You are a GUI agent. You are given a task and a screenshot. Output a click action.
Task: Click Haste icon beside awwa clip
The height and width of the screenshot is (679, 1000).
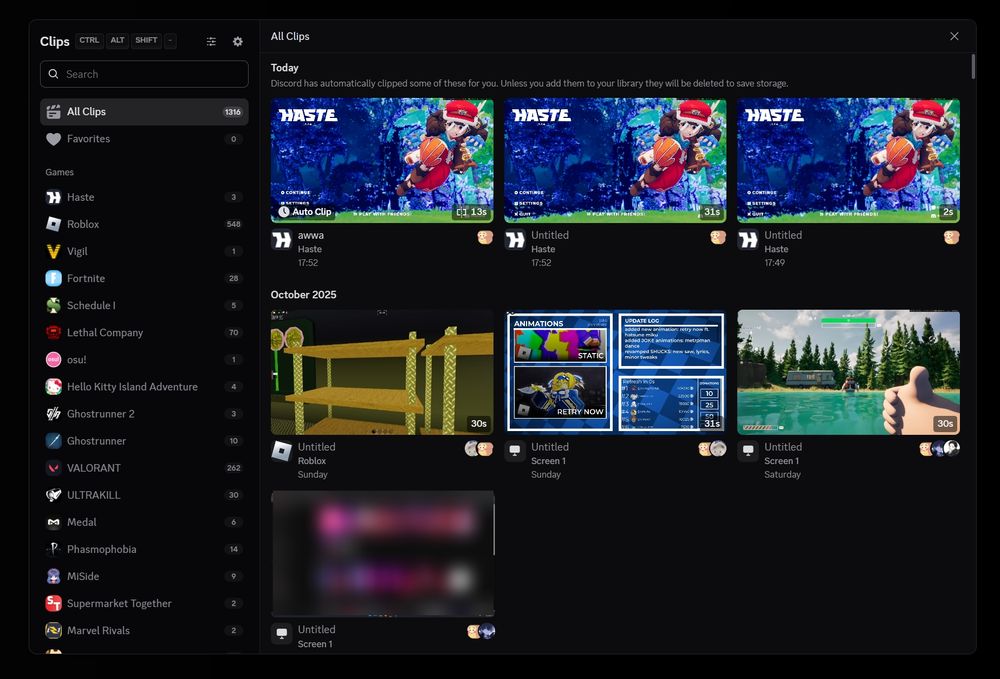(281, 240)
